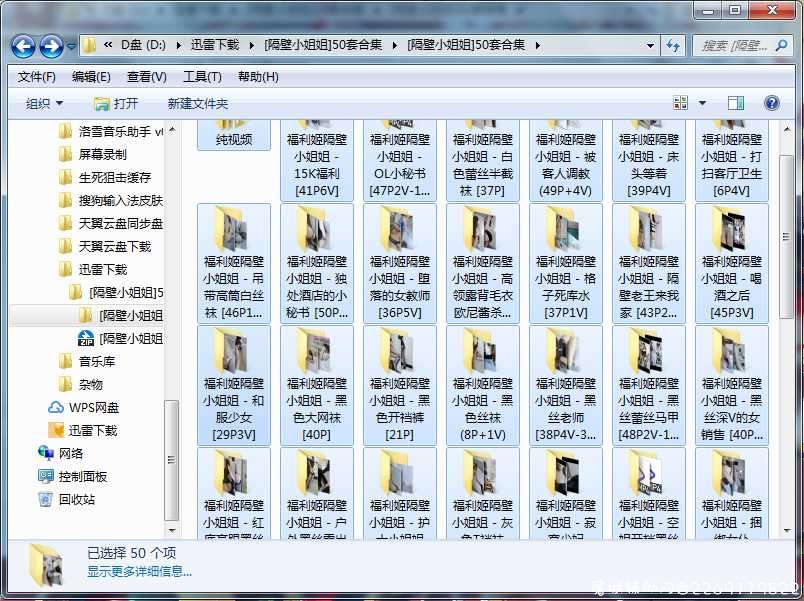Image resolution: width=804 pixels, height=601 pixels.
Task: Open the 文件(F) menu
Action: [x=36, y=77]
